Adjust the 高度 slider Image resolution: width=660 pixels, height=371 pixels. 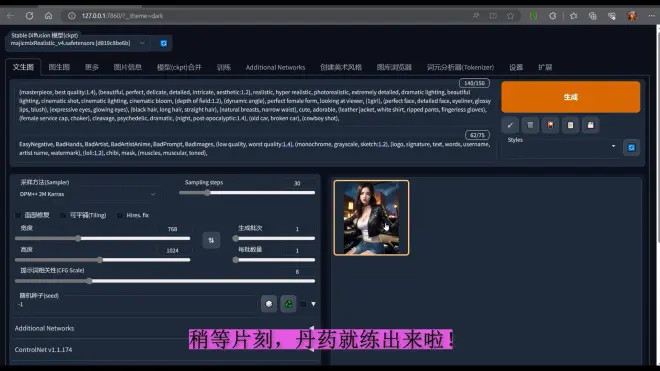point(102,260)
